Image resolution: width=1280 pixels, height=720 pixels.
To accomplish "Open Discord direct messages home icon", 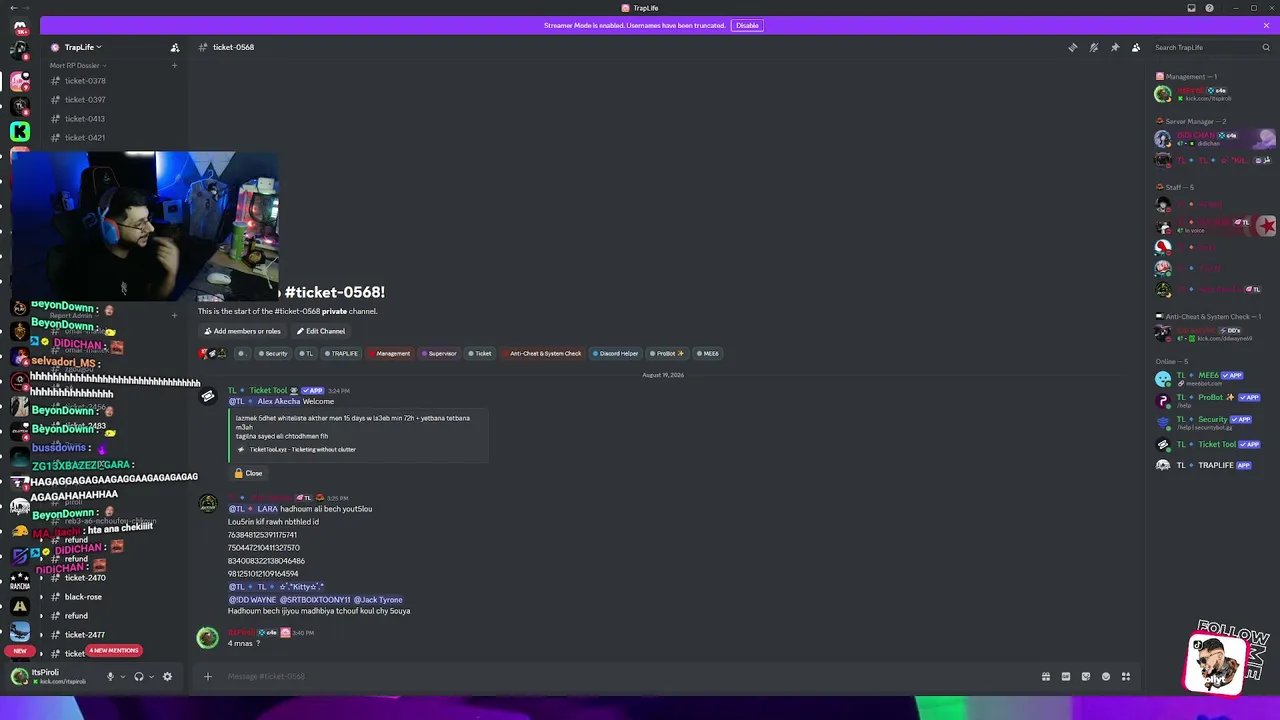I will 19,27.
